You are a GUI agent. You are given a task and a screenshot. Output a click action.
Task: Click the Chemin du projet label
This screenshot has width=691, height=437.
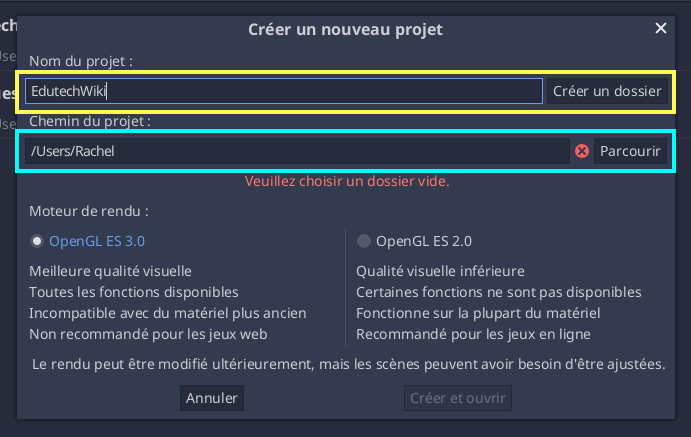[x=89, y=121]
